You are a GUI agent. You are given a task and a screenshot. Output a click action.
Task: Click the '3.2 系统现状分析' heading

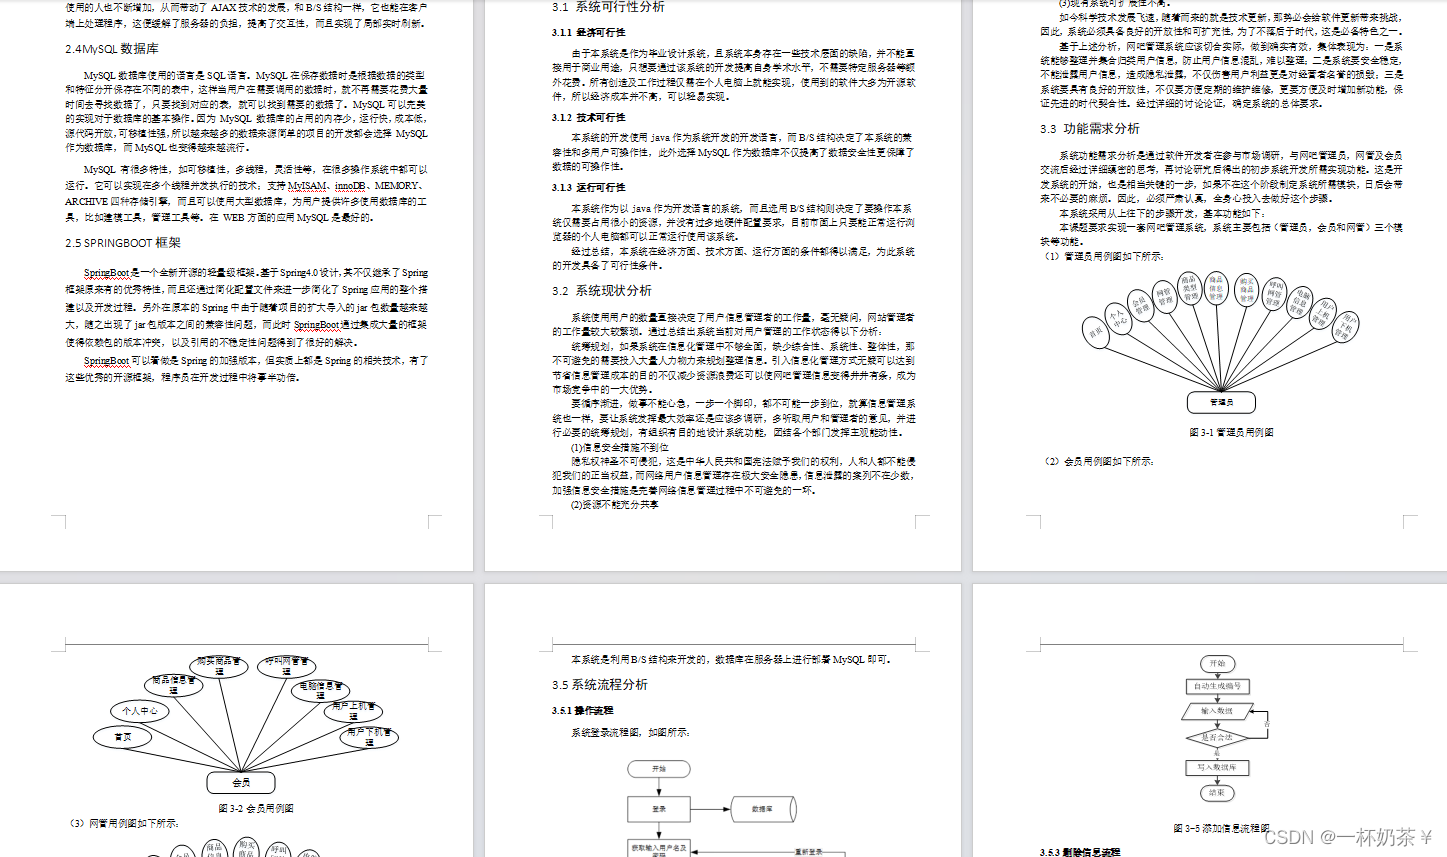(x=602, y=290)
